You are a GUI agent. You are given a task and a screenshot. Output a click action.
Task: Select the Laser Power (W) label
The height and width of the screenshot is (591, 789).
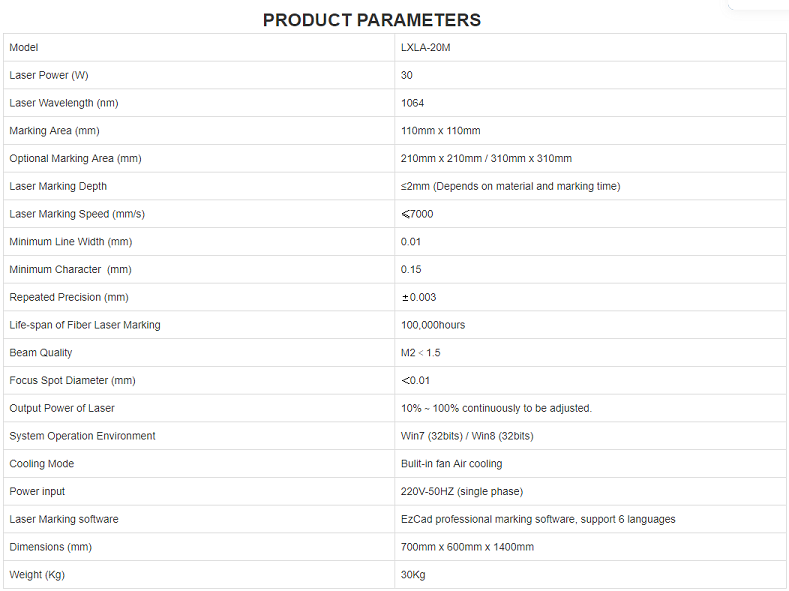coord(48,75)
